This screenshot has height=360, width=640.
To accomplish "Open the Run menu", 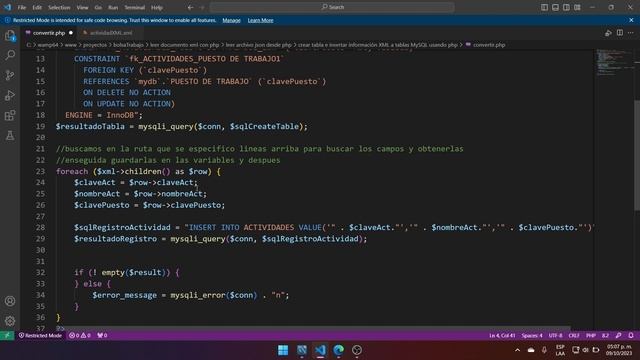I will coord(113,7).
